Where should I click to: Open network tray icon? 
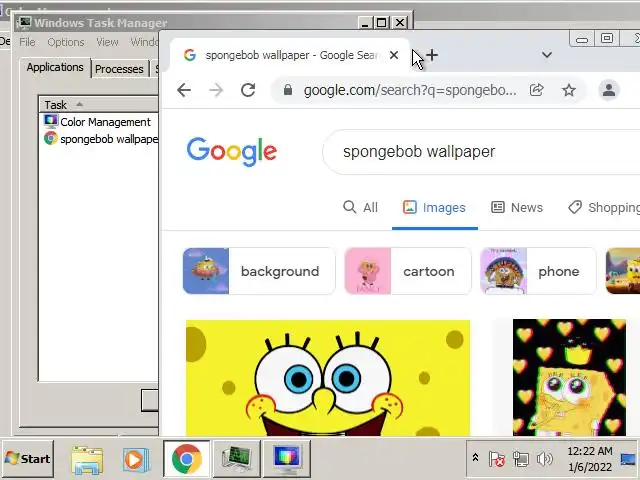coord(521,459)
